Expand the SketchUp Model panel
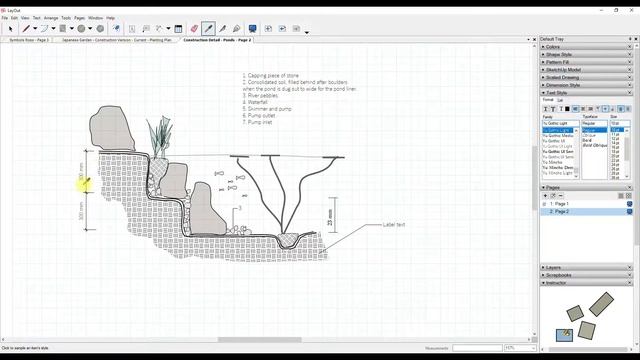 point(586,70)
